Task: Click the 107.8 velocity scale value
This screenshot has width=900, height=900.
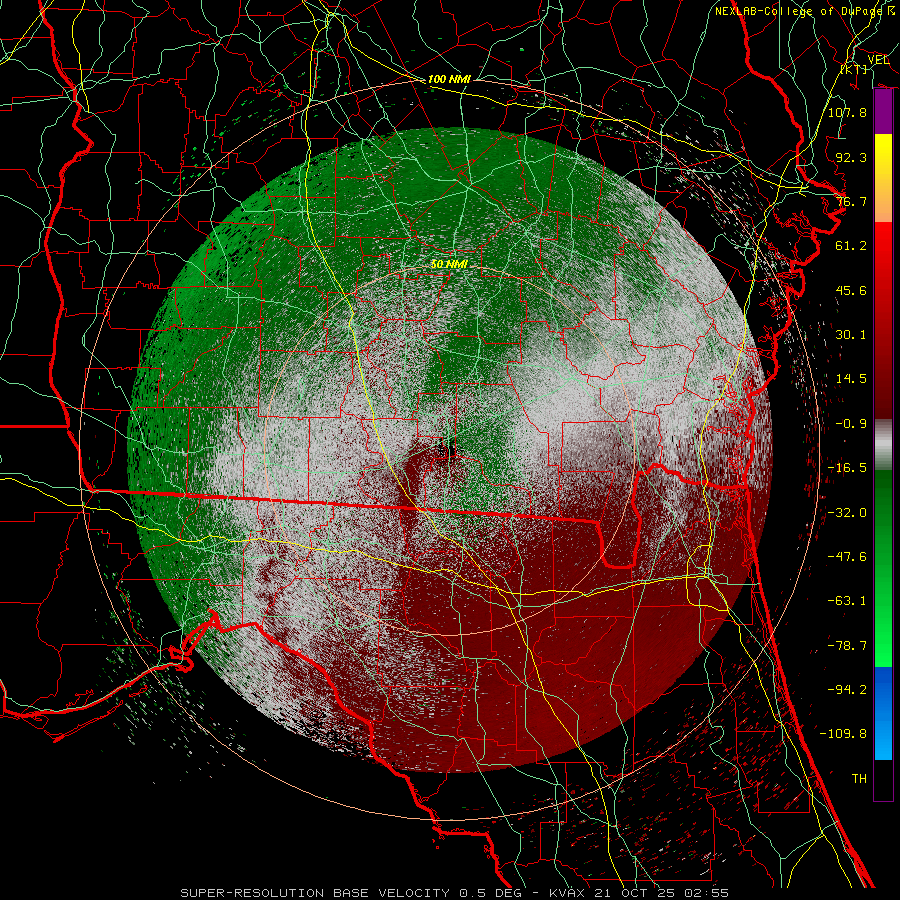Action: point(847,112)
